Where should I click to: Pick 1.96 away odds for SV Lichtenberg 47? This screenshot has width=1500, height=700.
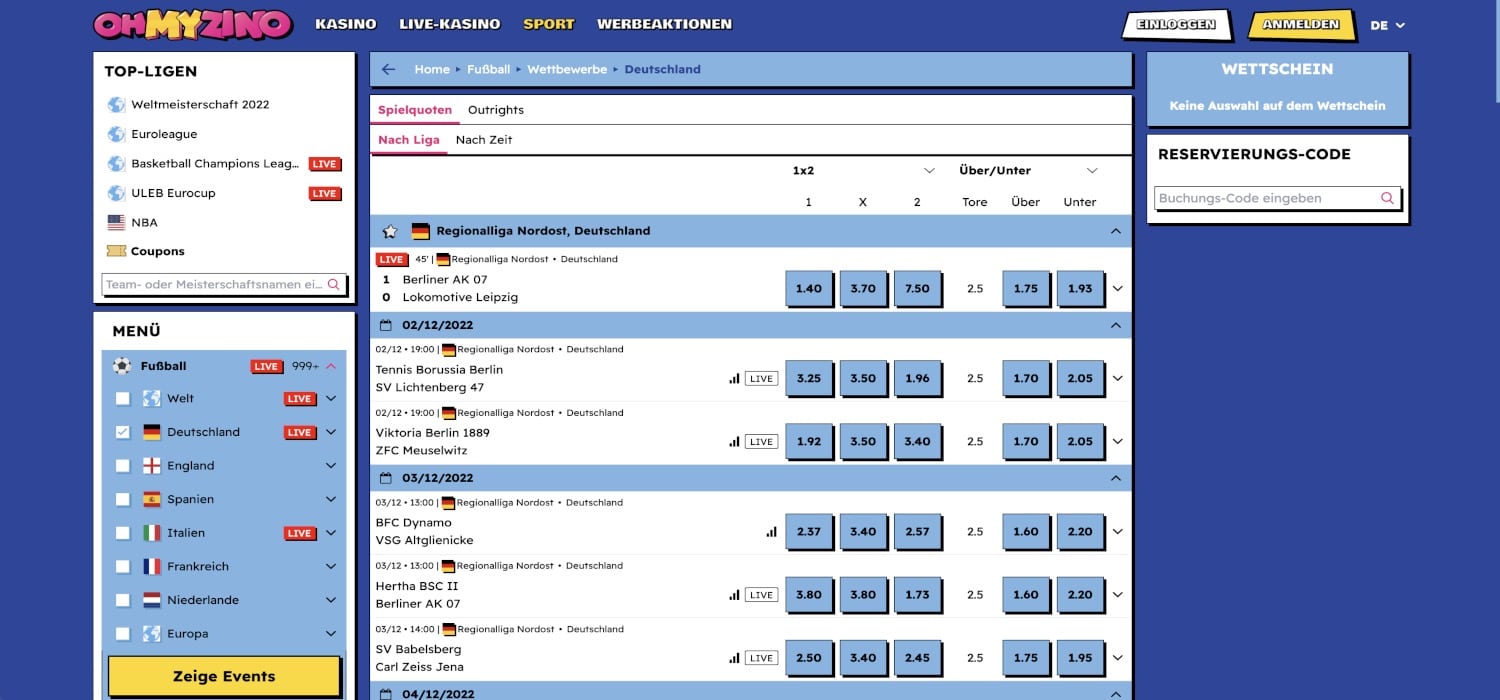point(917,378)
